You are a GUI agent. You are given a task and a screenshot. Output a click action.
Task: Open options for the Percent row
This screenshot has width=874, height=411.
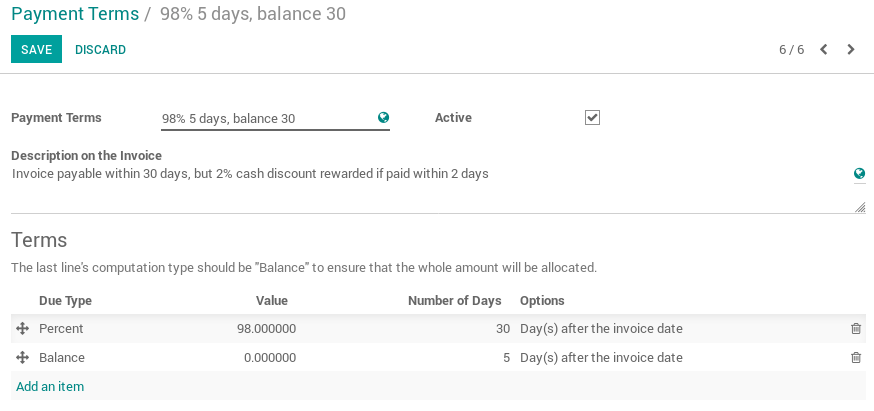(x=601, y=329)
